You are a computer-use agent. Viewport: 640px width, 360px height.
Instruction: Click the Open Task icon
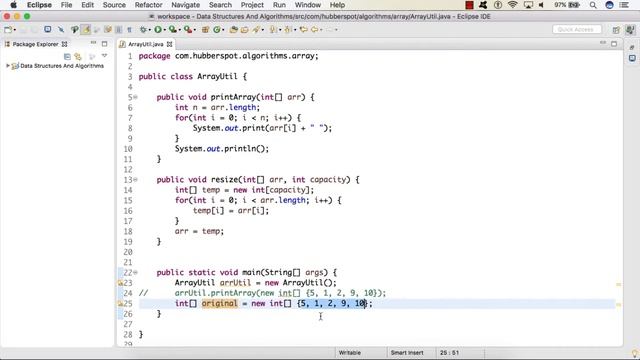(244, 29)
